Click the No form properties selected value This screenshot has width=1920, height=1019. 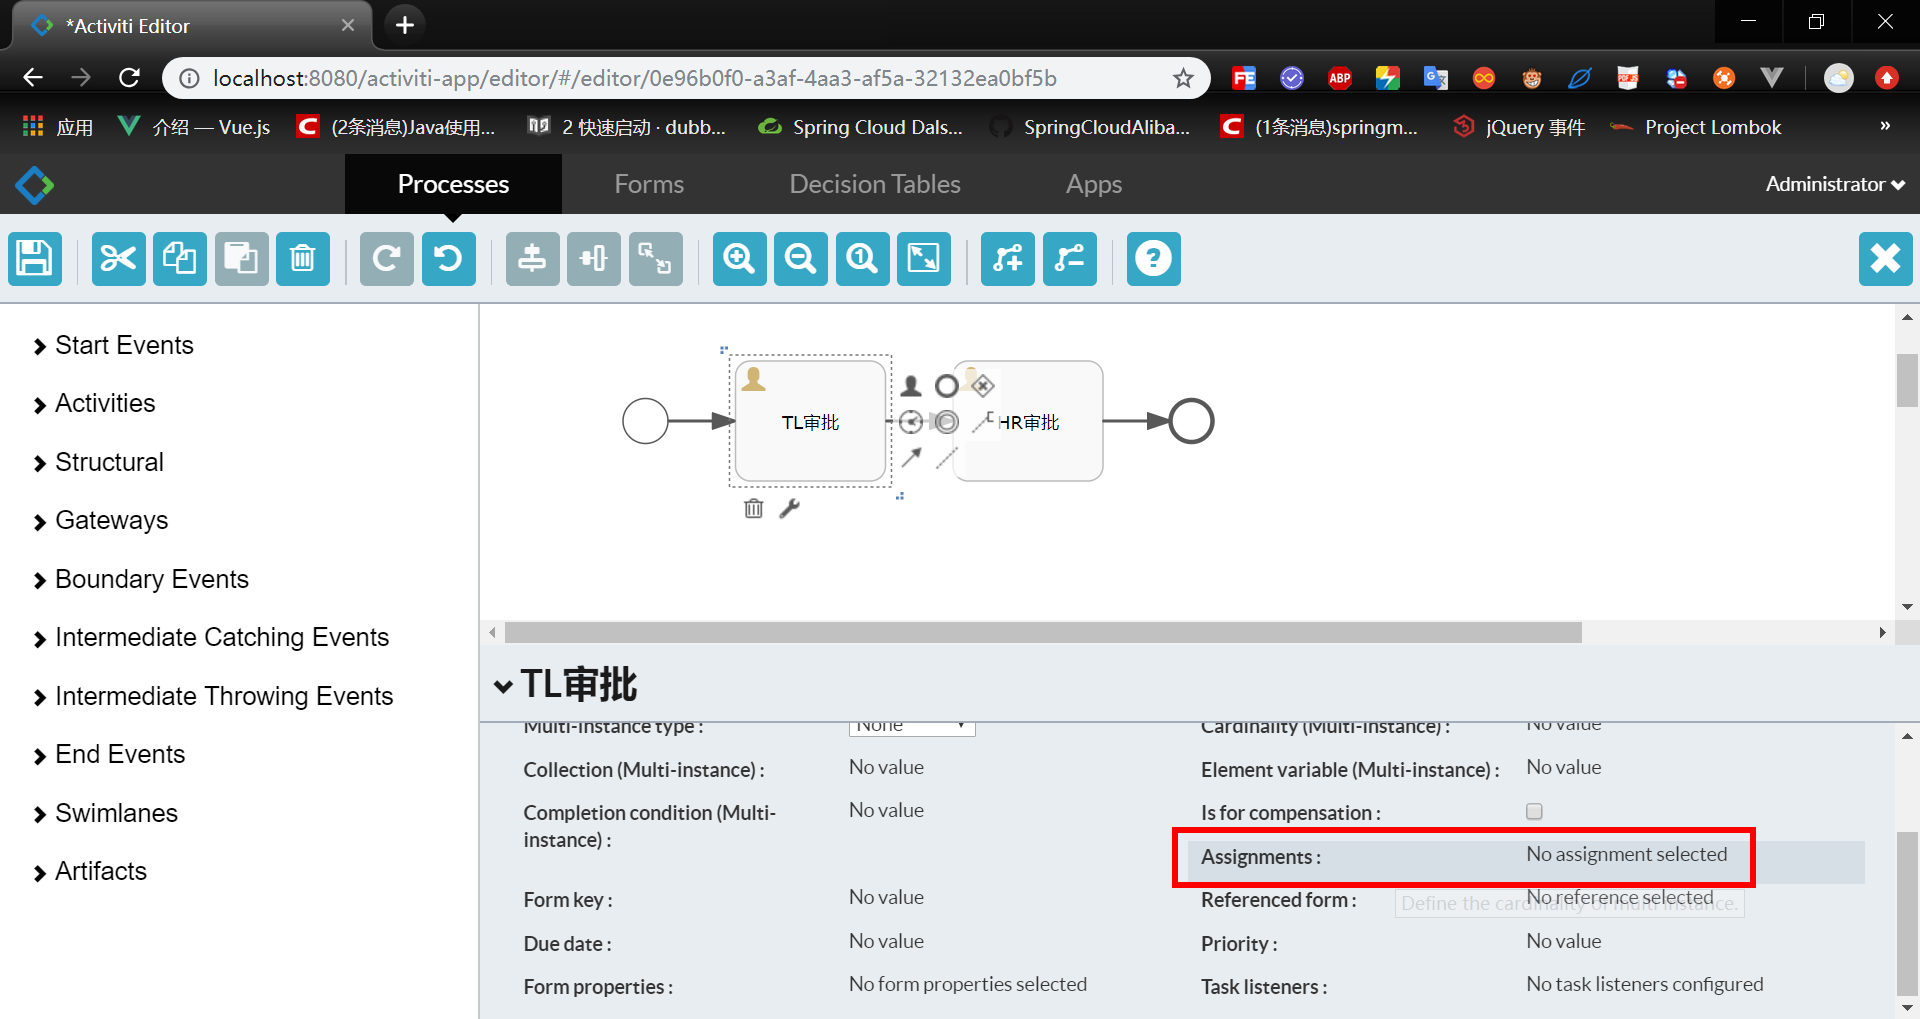pos(967,984)
